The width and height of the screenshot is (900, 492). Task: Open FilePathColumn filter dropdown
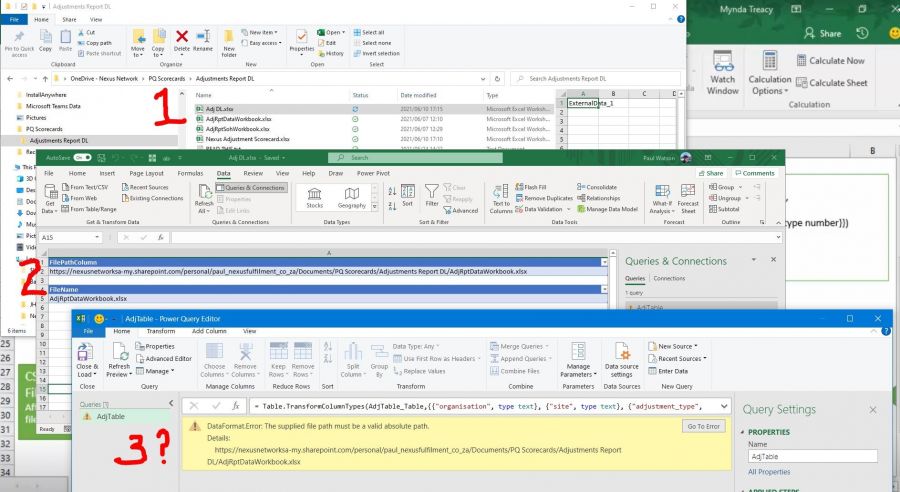coord(604,262)
